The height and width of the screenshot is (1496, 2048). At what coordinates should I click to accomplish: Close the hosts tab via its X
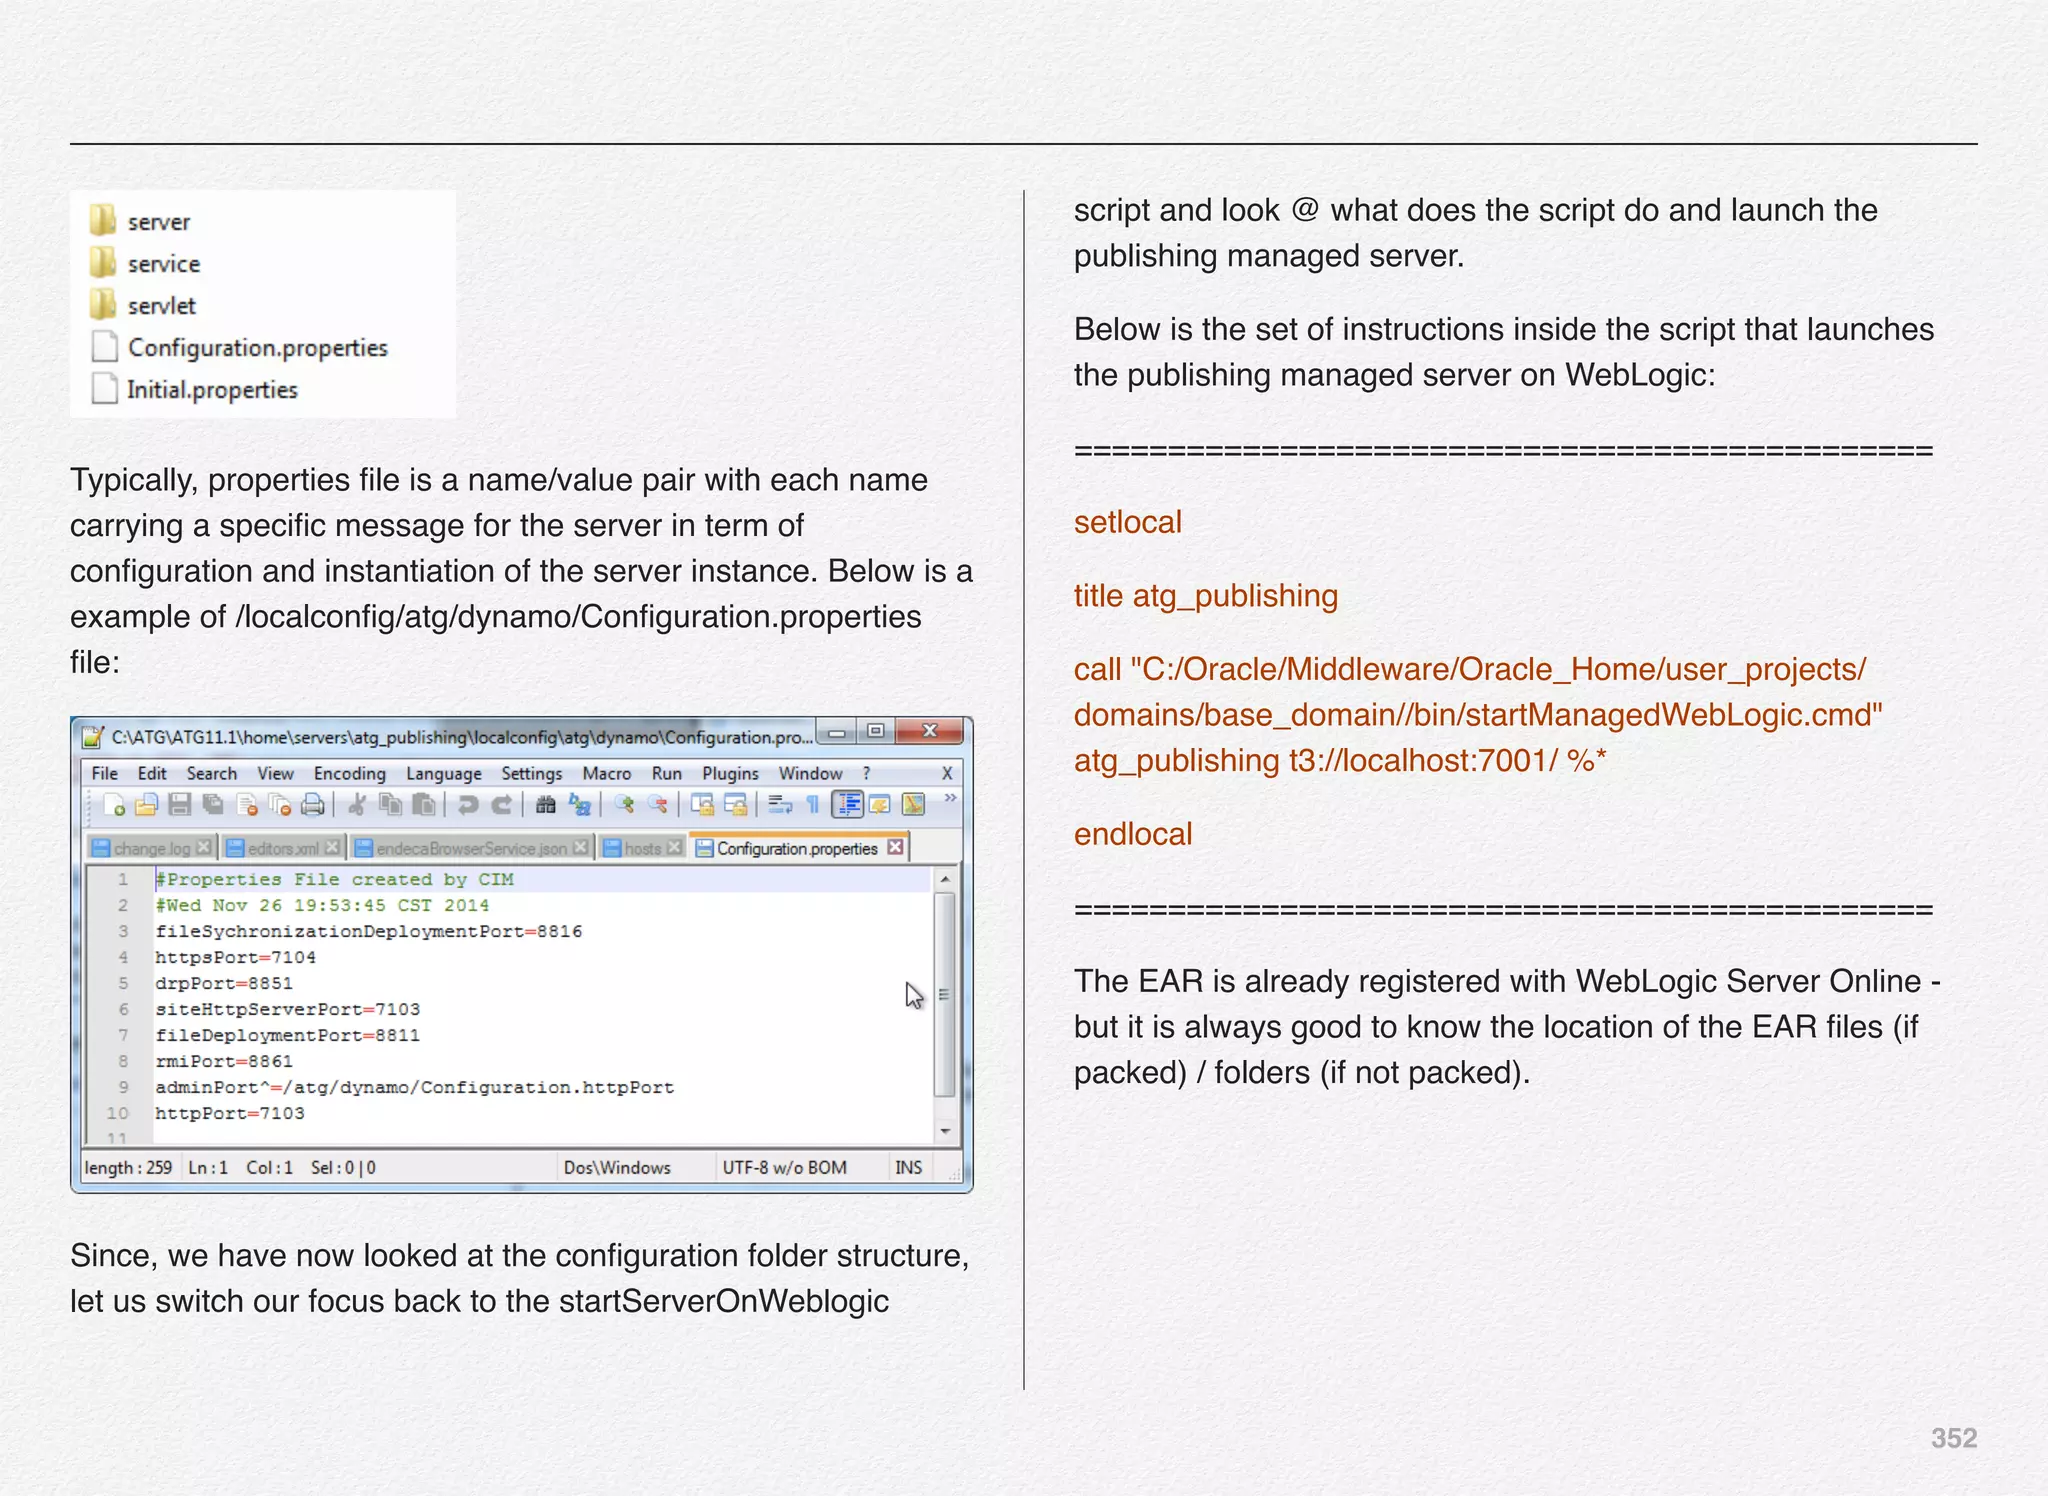click(x=674, y=847)
